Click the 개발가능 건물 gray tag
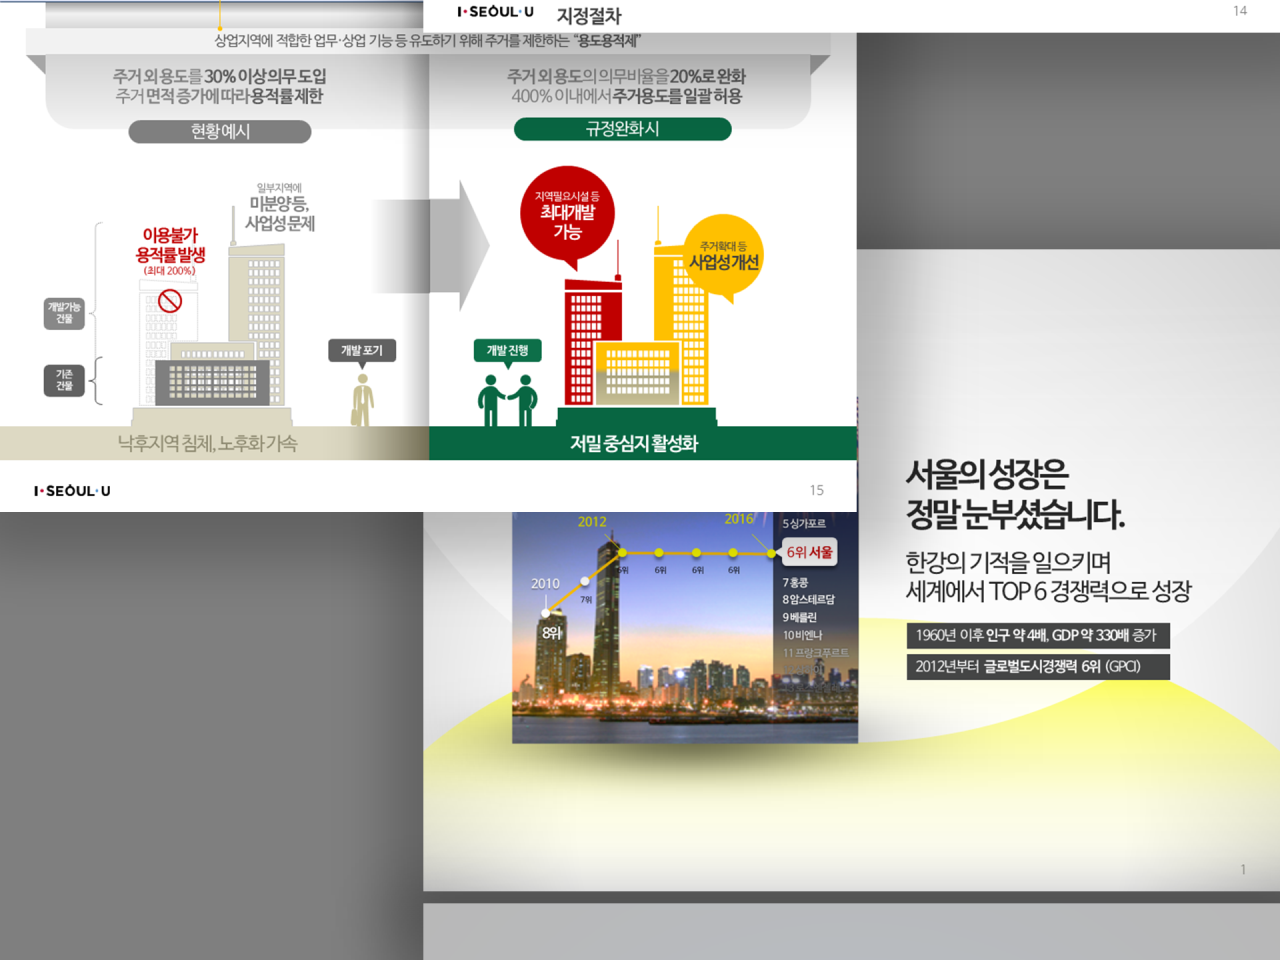Screen dimensions: 1280x960 click(64, 313)
